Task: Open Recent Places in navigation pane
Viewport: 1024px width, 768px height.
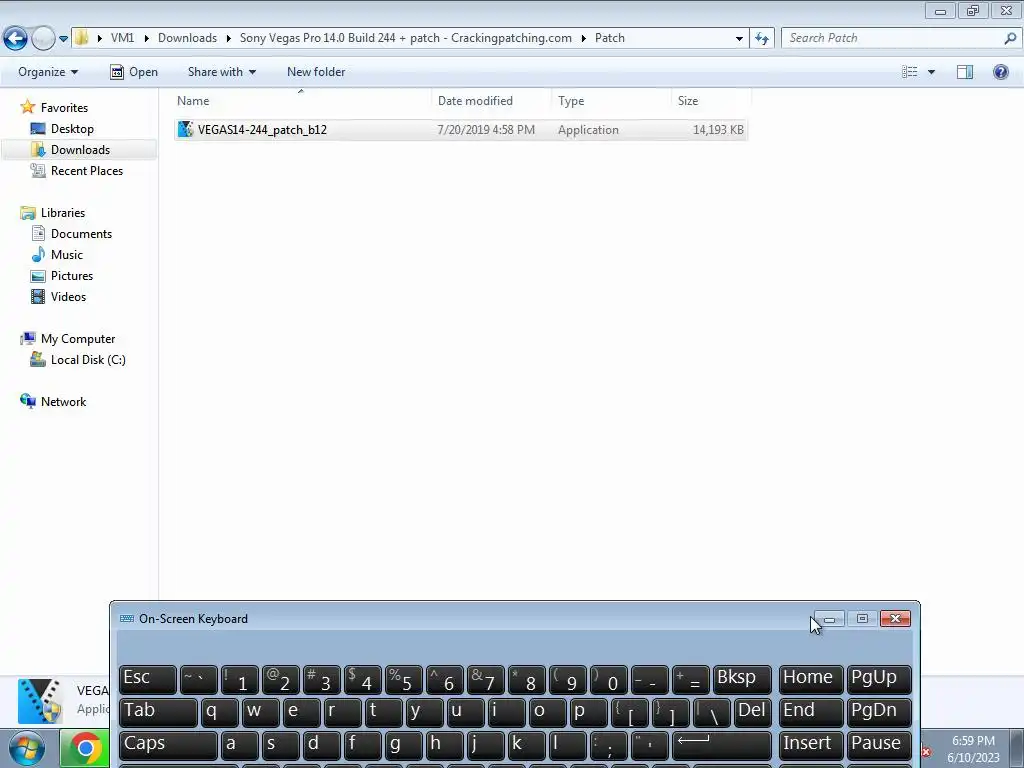Action: [87, 170]
